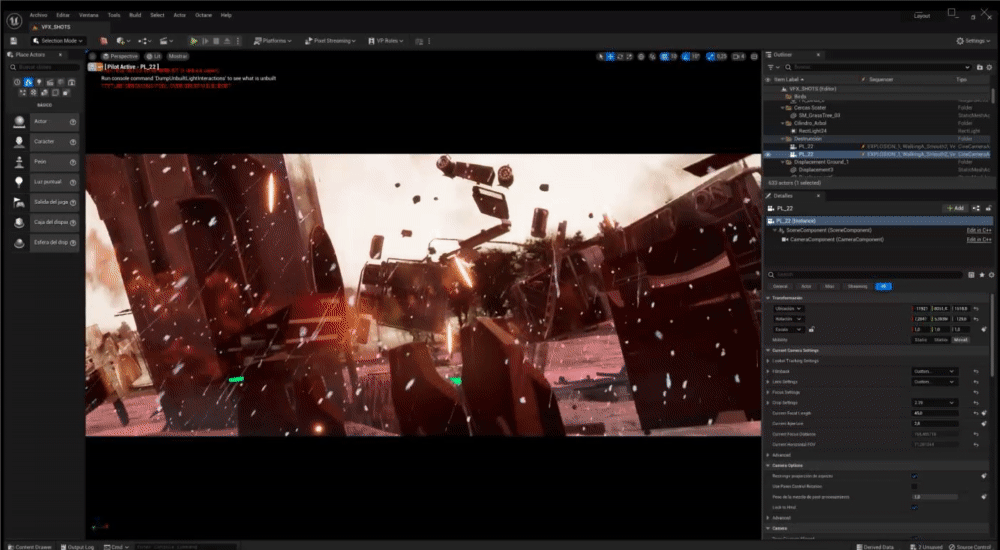Open Outliner settings gear
Viewport: 1000px width, 550px height.
point(989,67)
